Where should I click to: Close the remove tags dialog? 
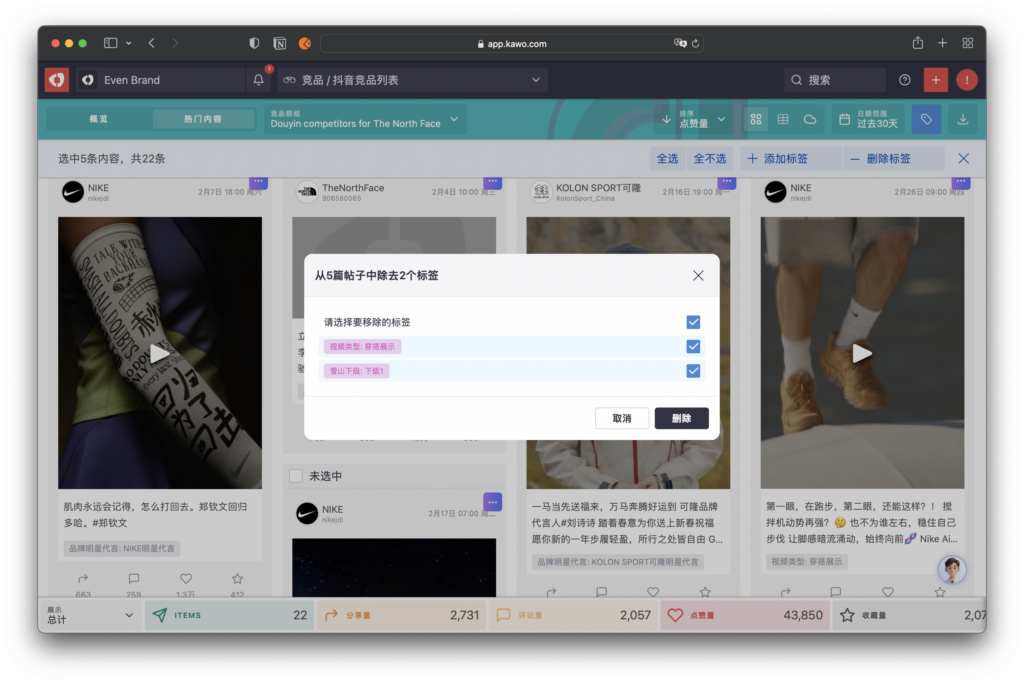click(698, 275)
